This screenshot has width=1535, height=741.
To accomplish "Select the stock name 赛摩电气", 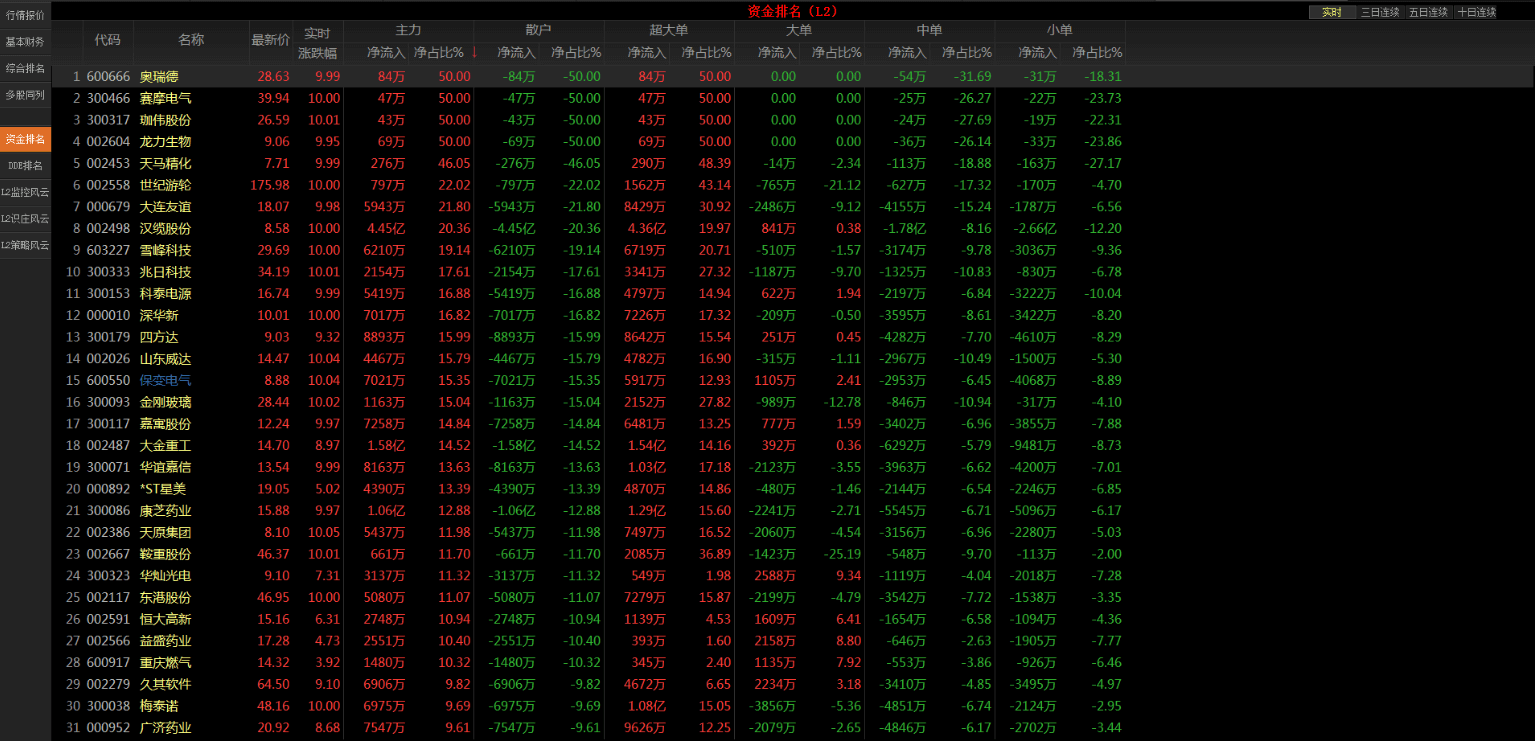I will point(166,98).
